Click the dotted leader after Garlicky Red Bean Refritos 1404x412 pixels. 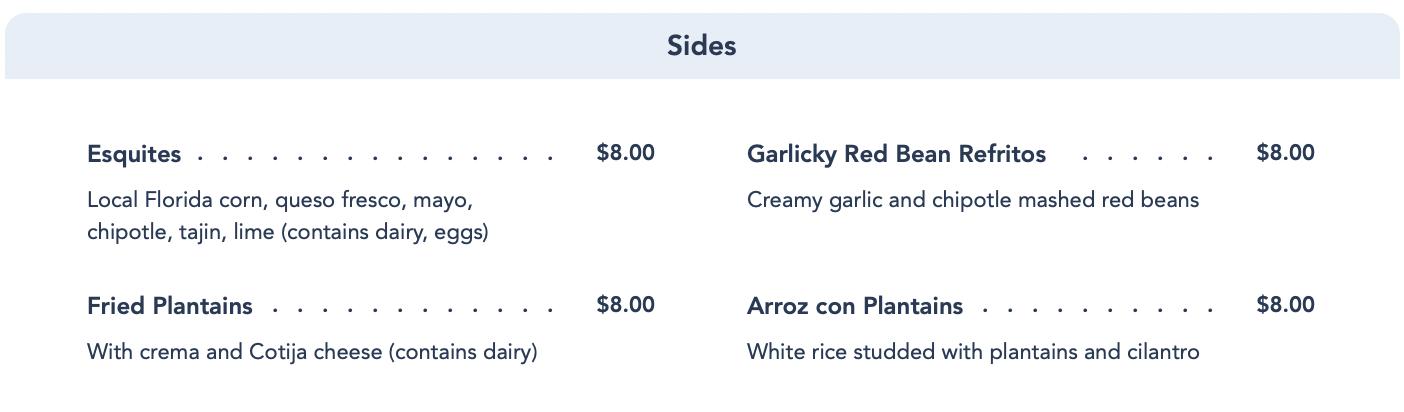(x=1147, y=157)
